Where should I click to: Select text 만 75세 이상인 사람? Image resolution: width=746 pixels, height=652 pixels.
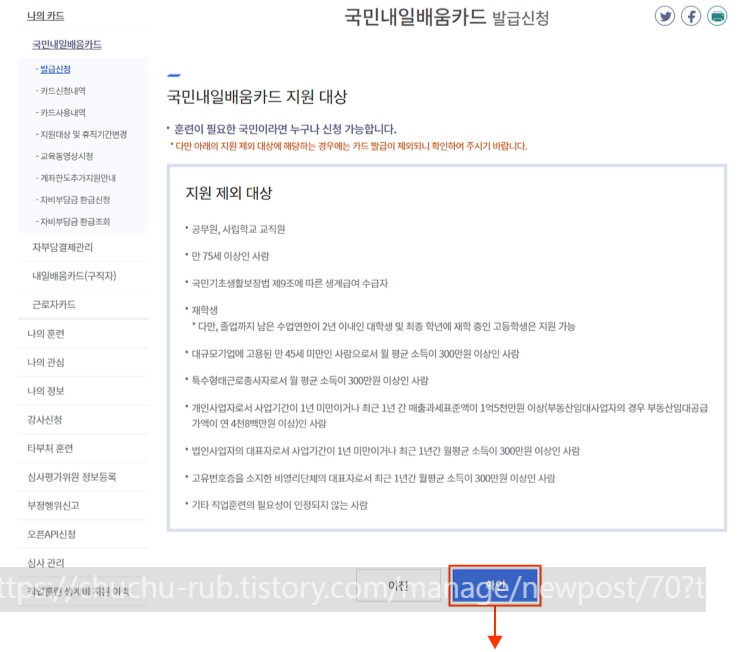tap(230, 257)
